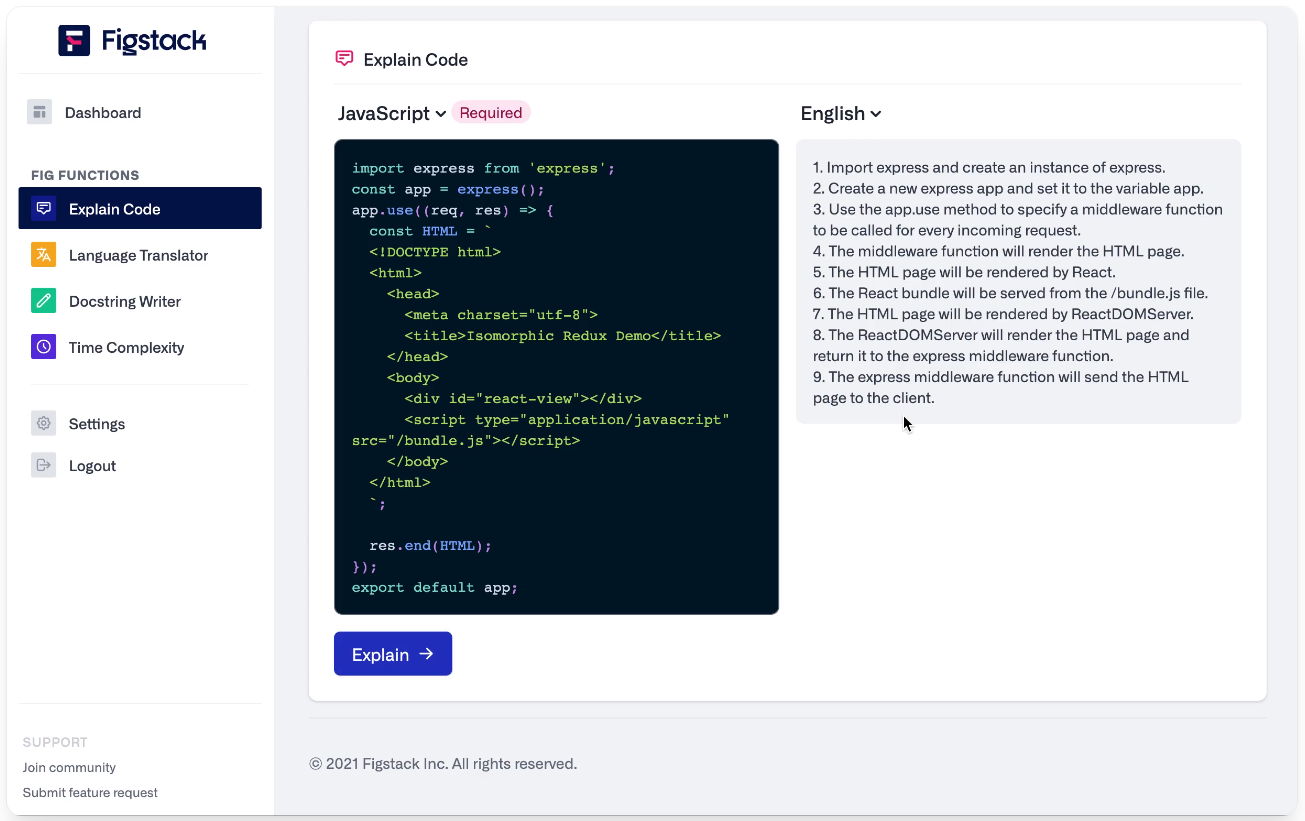Click the SUPPORT section label

point(55,742)
